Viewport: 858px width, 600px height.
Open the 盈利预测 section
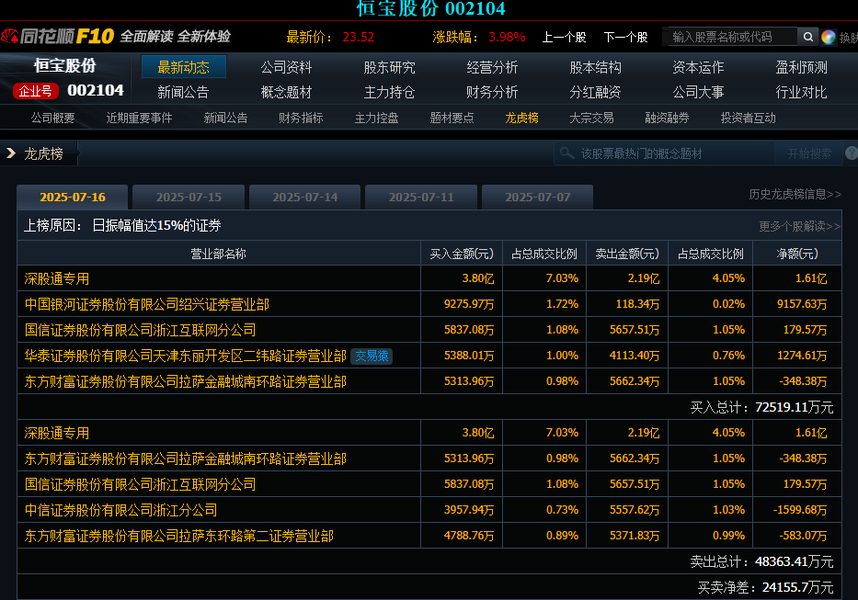[x=801, y=67]
